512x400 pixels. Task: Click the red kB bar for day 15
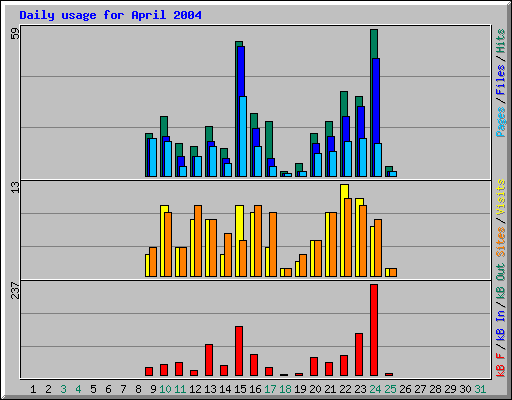pos(239,351)
